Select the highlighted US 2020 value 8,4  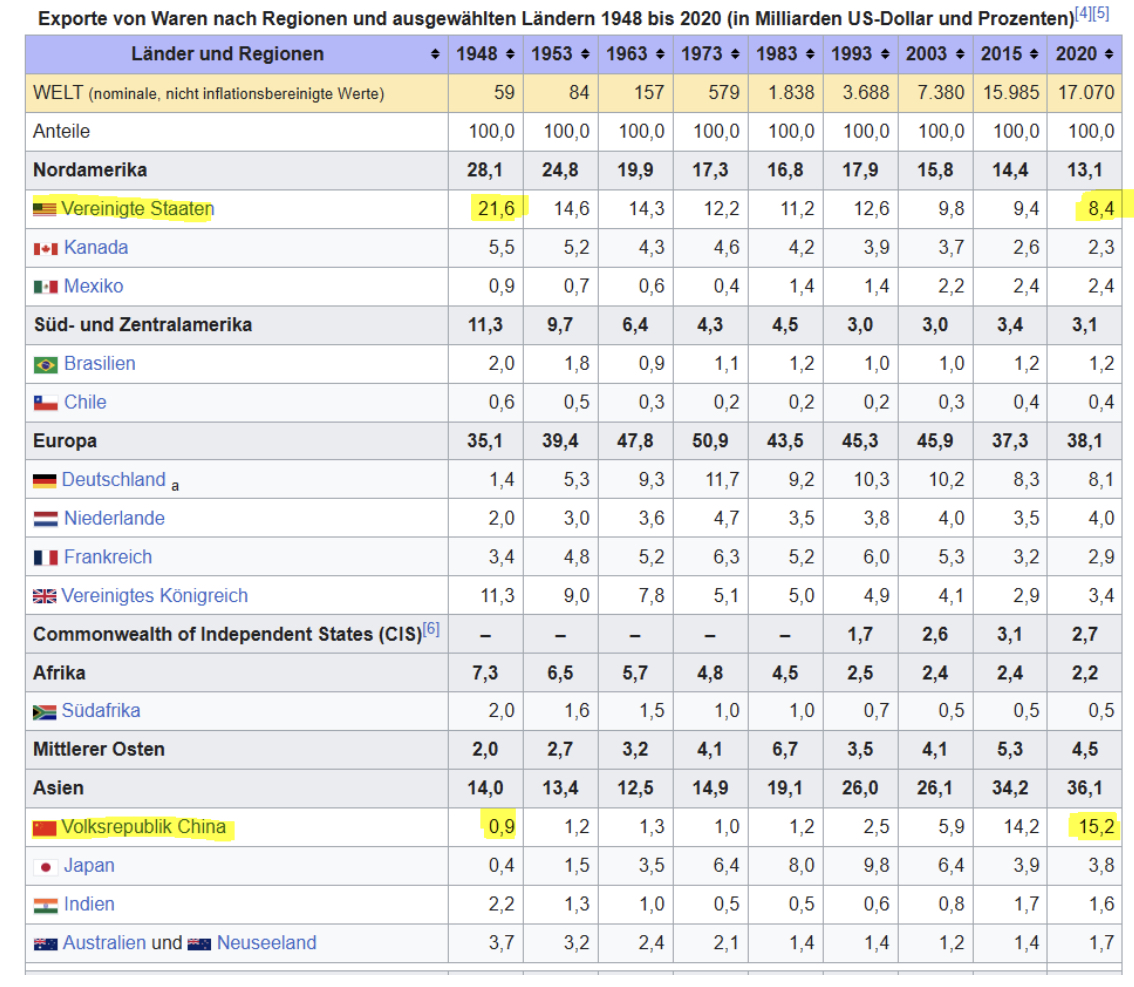1101,209
